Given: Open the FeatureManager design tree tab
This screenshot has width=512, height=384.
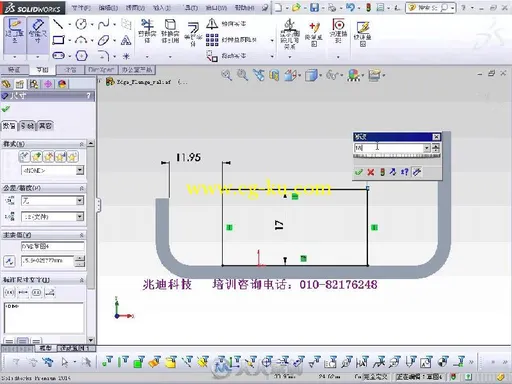Looking at the screenshot, I should click(6, 84).
